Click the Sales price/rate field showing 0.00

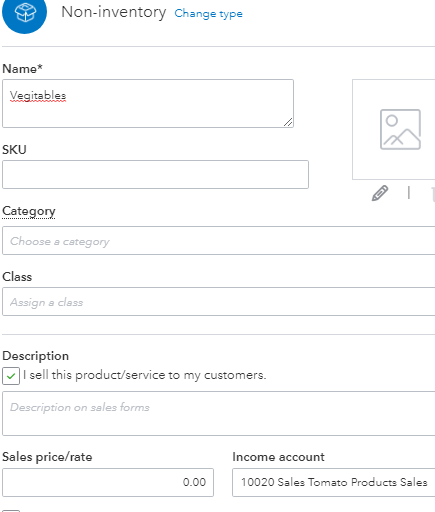(x=108, y=482)
